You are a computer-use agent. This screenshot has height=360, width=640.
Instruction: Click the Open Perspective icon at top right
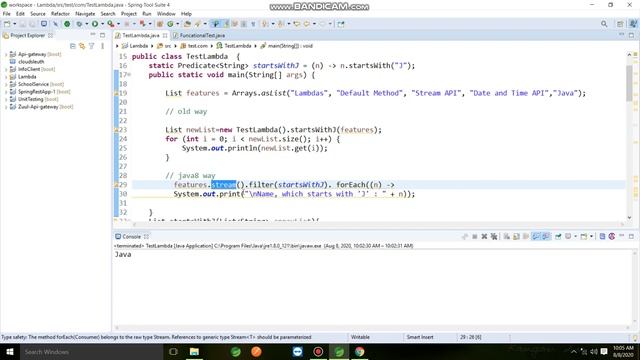tap(620, 24)
